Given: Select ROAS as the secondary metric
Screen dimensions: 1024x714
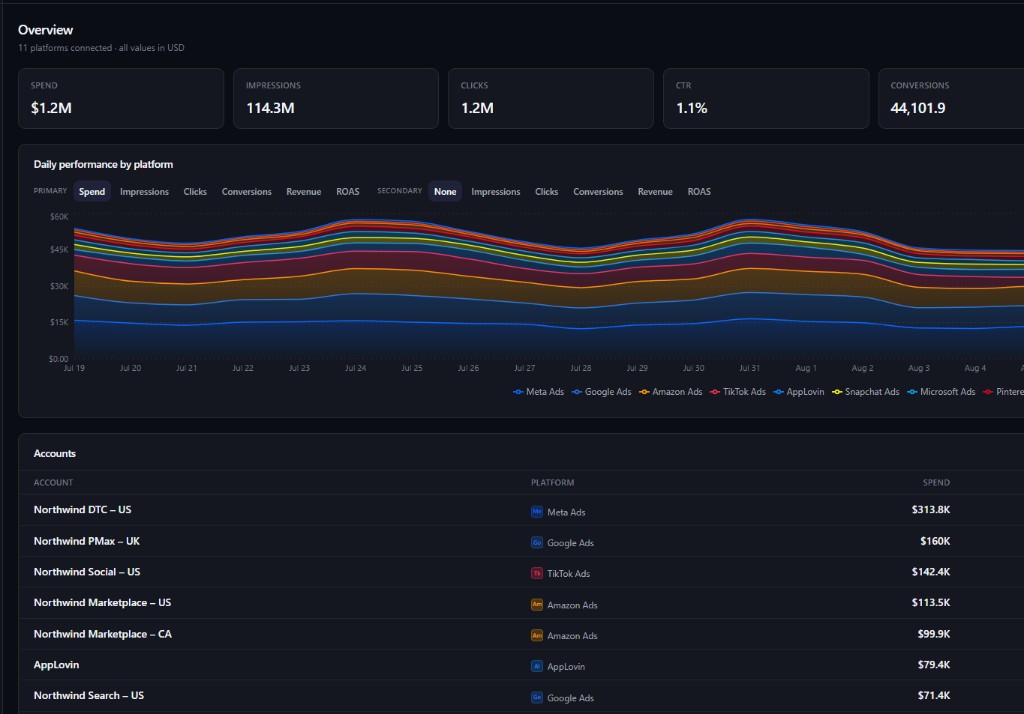Looking at the screenshot, I should tap(699, 191).
